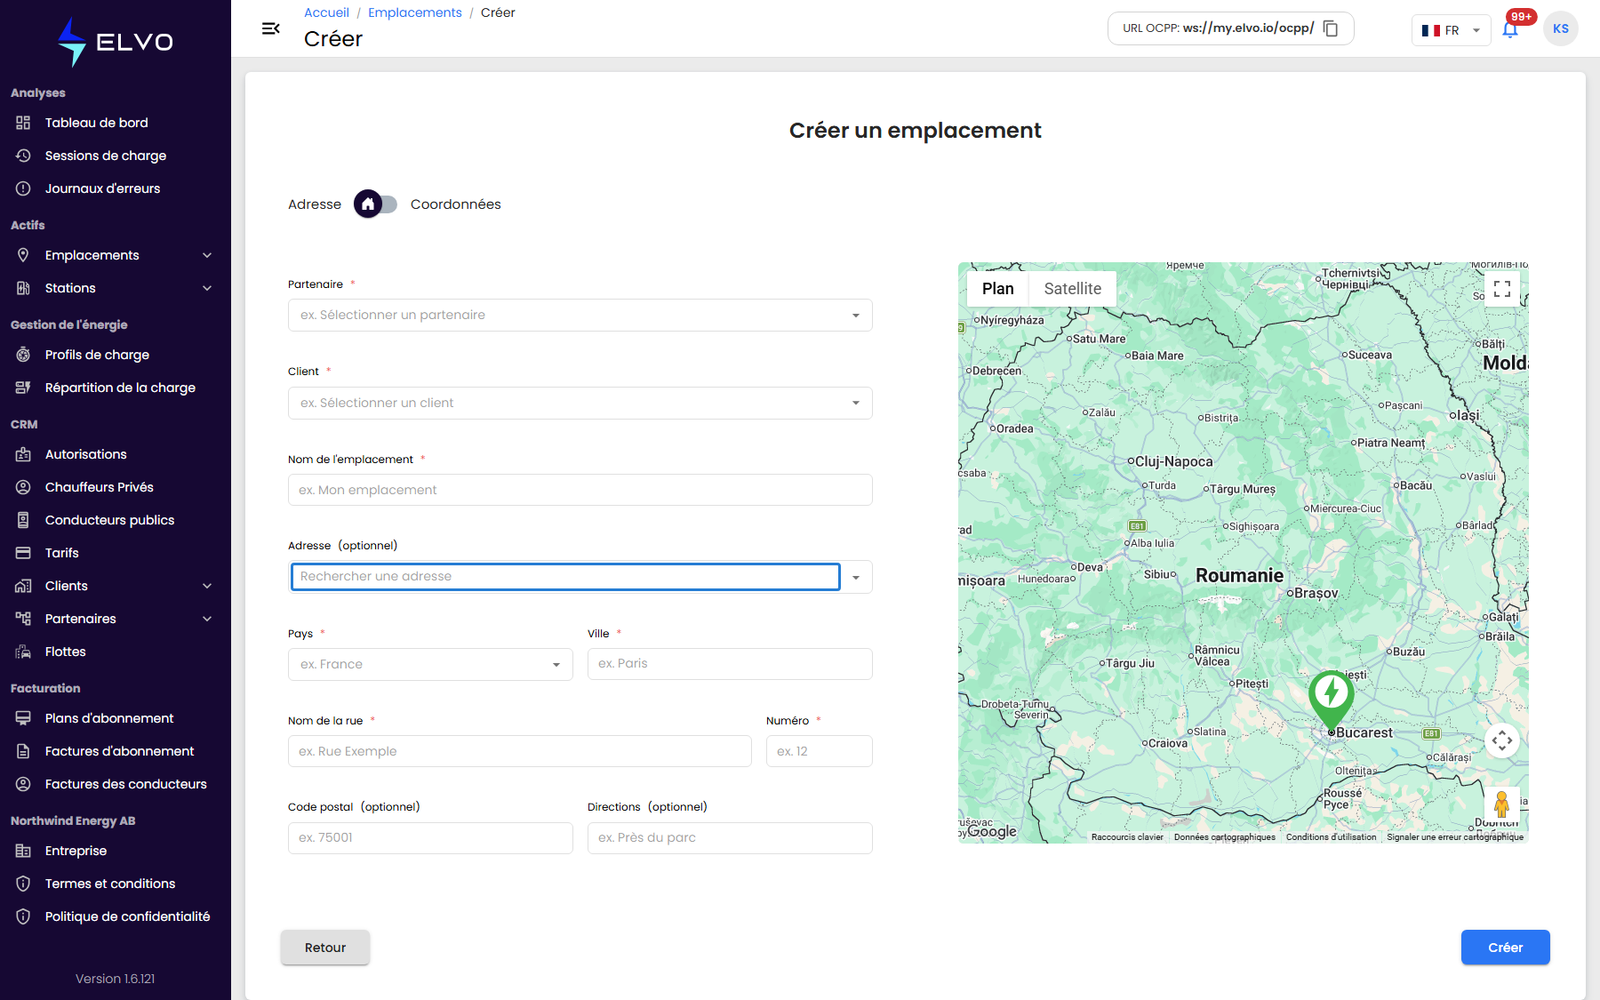Click the Rechercher une adresse field

(x=565, y=577)
